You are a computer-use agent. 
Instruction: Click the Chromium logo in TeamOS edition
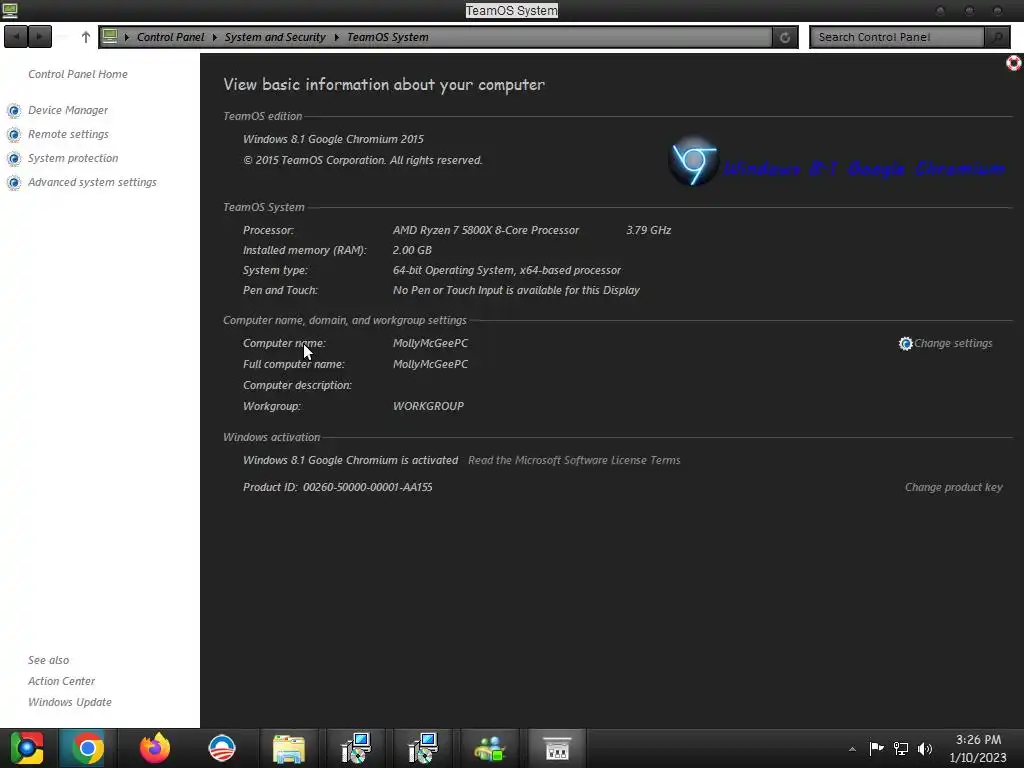(694, 161)
